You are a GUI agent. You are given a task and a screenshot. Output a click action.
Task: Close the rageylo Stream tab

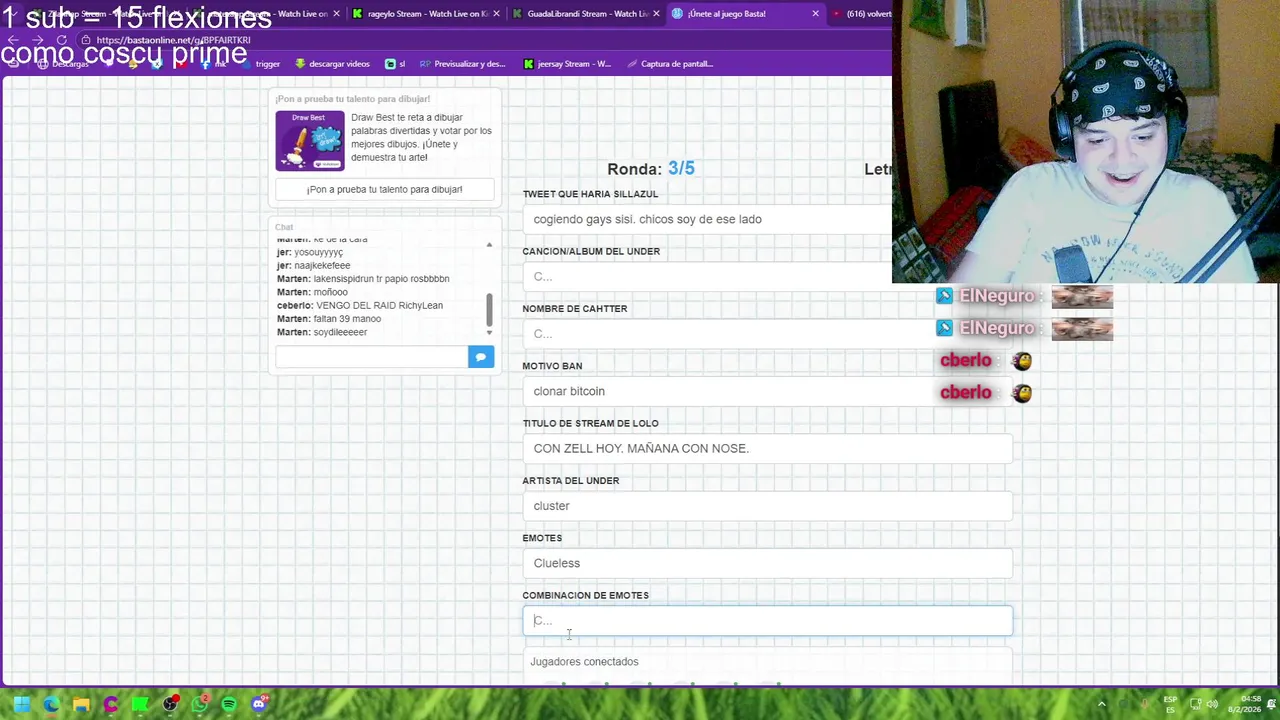click(496, 14)
